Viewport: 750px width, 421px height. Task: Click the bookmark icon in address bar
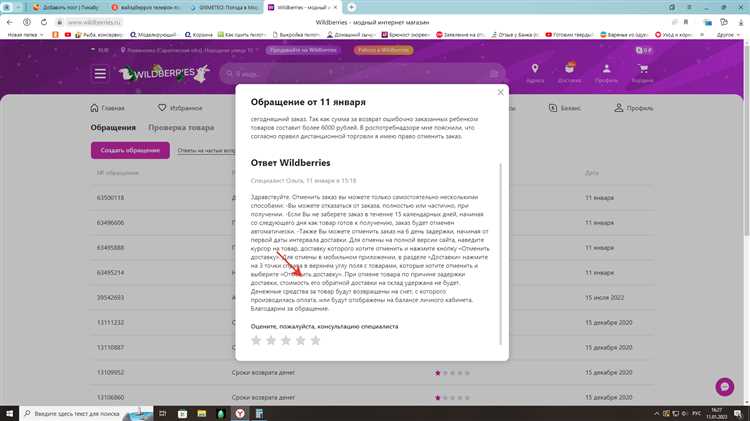685,22
